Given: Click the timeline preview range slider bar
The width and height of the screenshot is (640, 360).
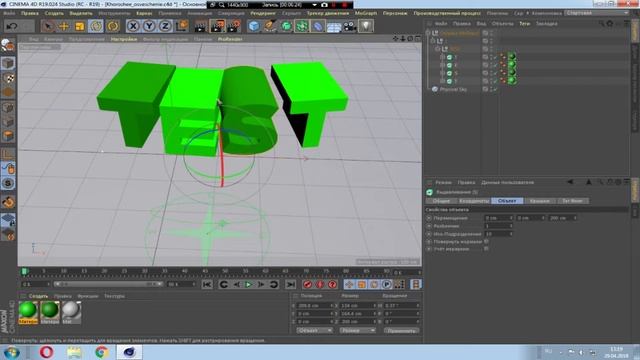Looking at the screenshot, I should click(108, 284).
